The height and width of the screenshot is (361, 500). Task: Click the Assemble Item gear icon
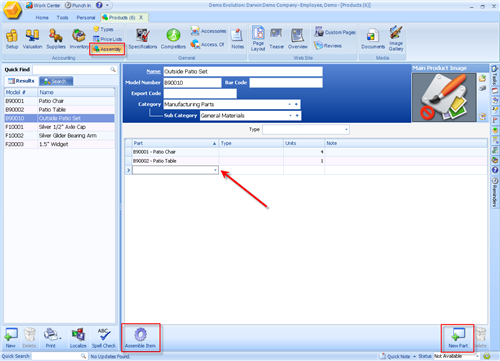[140, 334]
